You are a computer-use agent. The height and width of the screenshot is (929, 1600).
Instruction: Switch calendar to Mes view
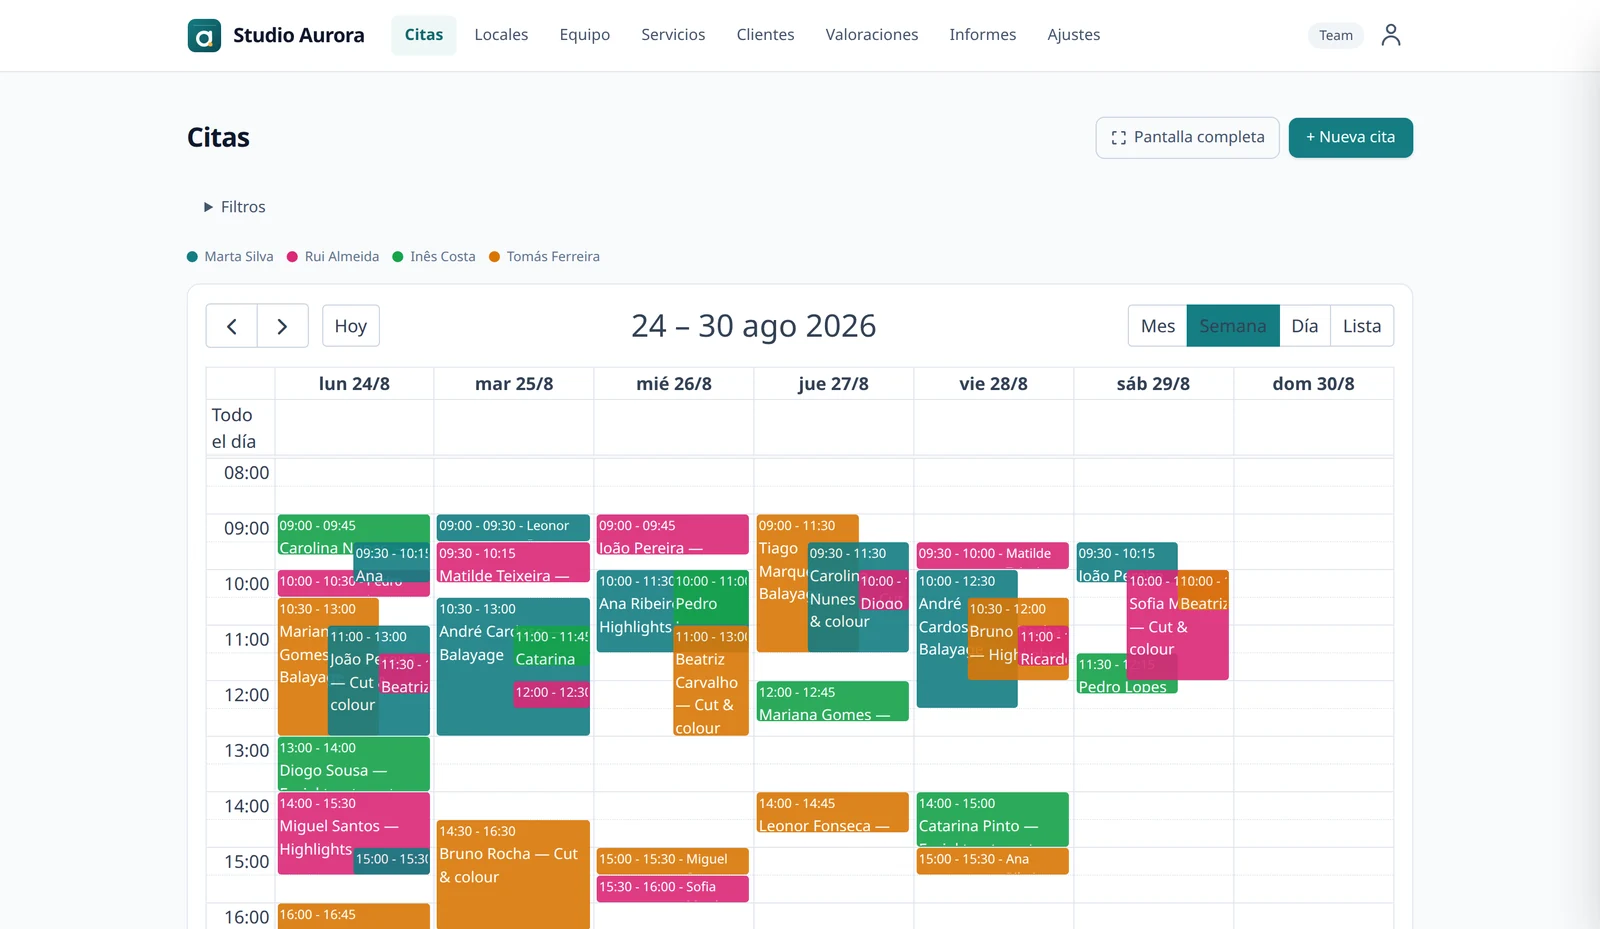pos(1158,326)
